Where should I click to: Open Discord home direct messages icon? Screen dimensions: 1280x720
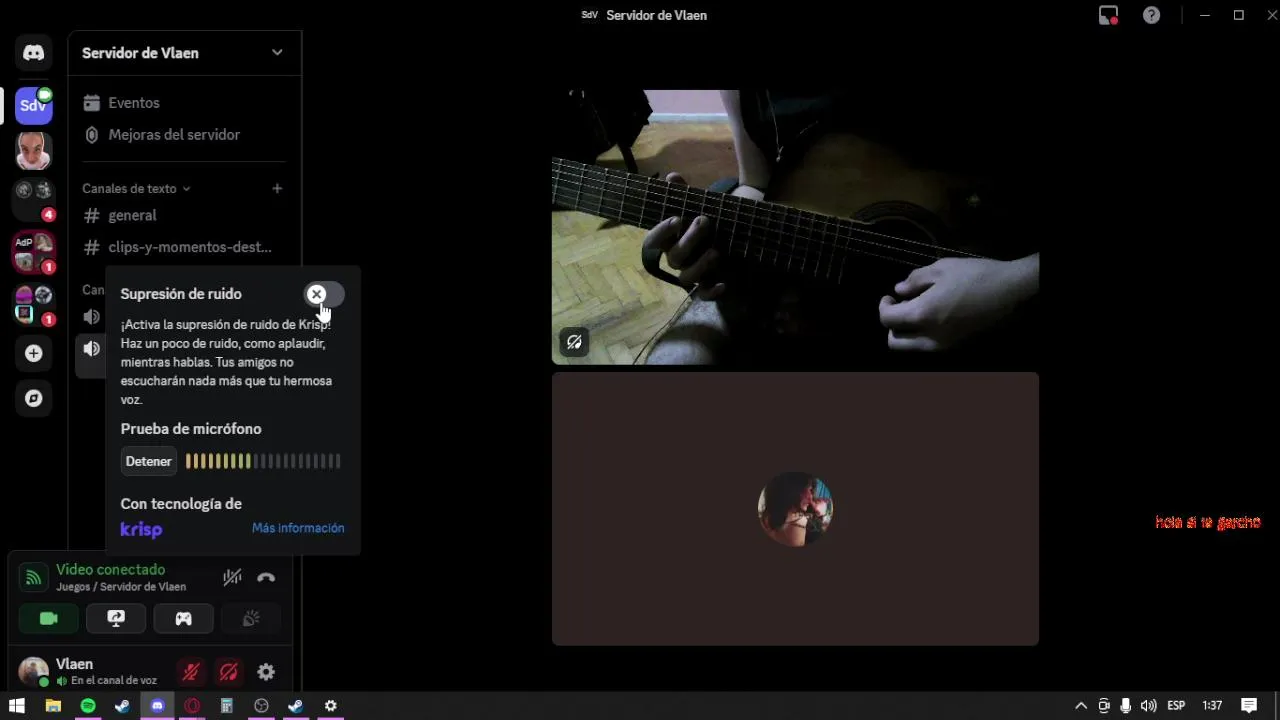pyautogui.click(x=34, y=53)
